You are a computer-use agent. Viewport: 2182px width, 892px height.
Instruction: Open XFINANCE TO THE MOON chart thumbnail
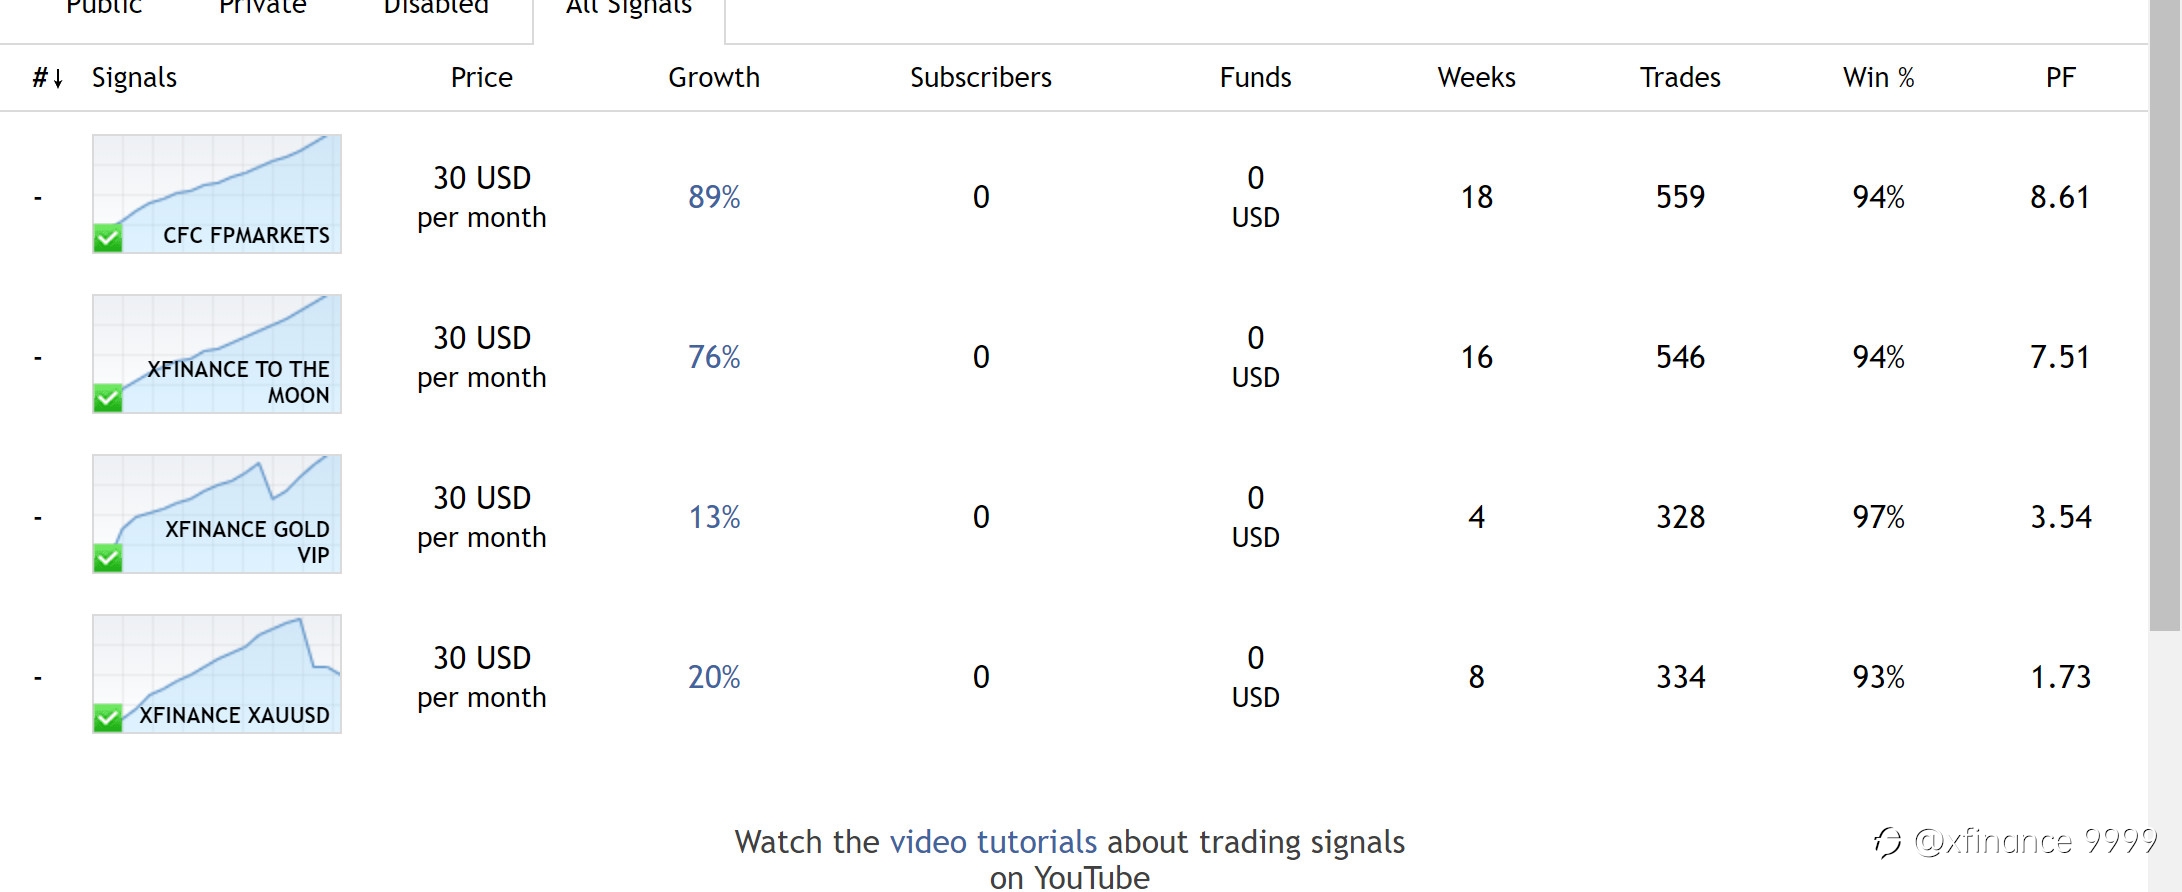(217, 354)
